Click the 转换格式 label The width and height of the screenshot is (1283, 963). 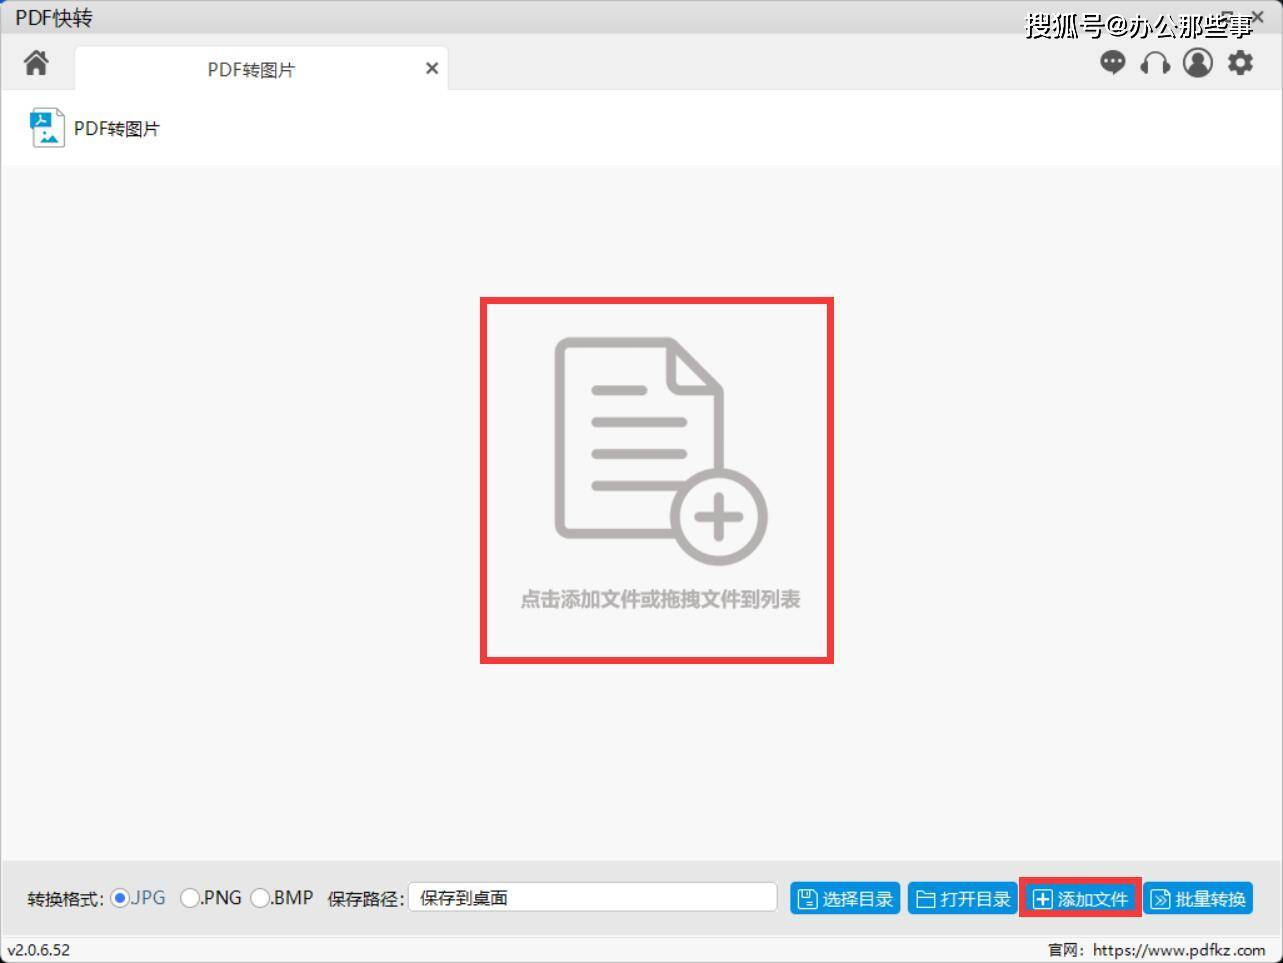(65, 899)
